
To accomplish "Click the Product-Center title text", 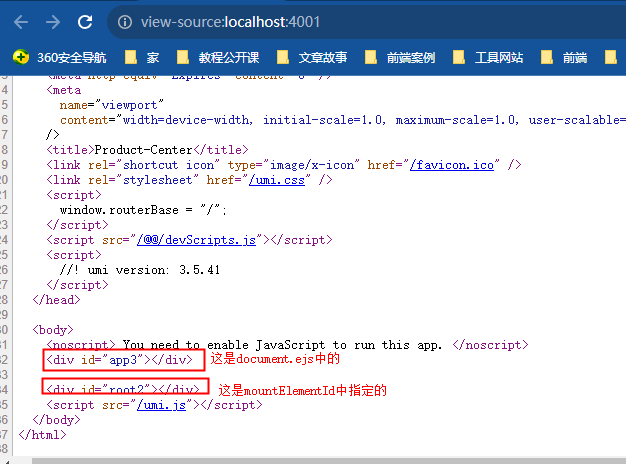I will (144, 150).
